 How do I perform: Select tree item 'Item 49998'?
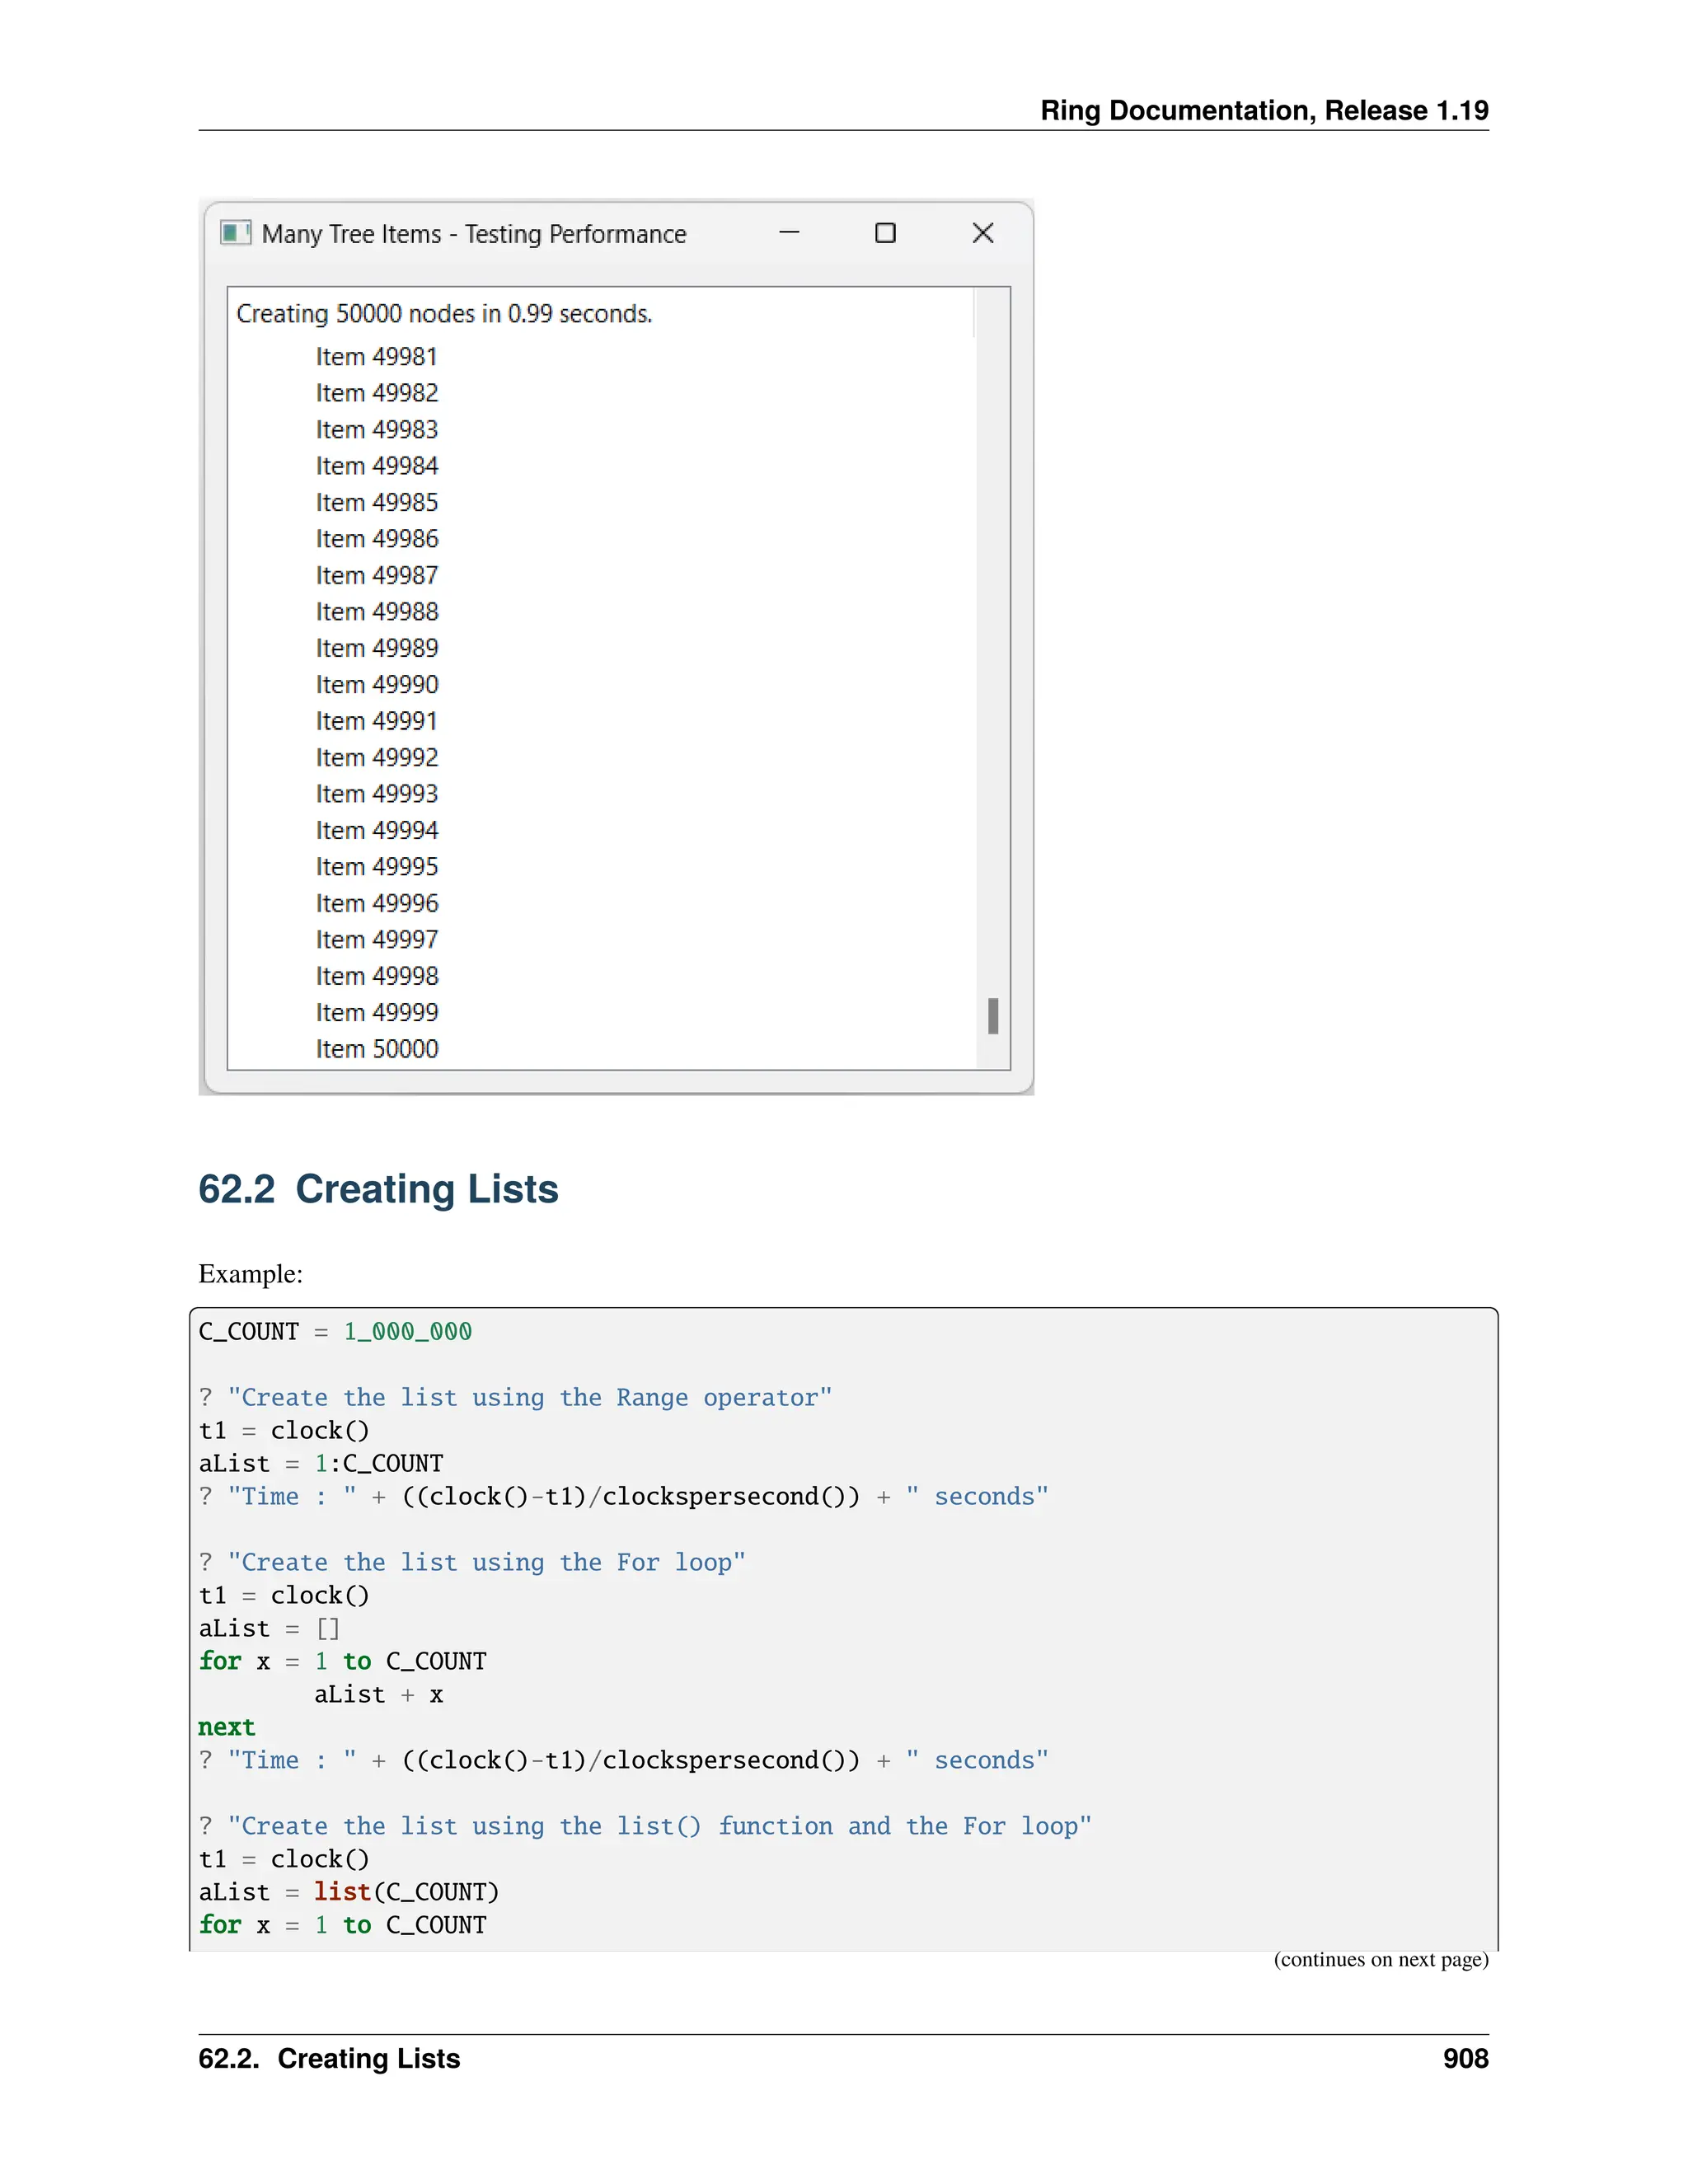[x=377, y=976]
